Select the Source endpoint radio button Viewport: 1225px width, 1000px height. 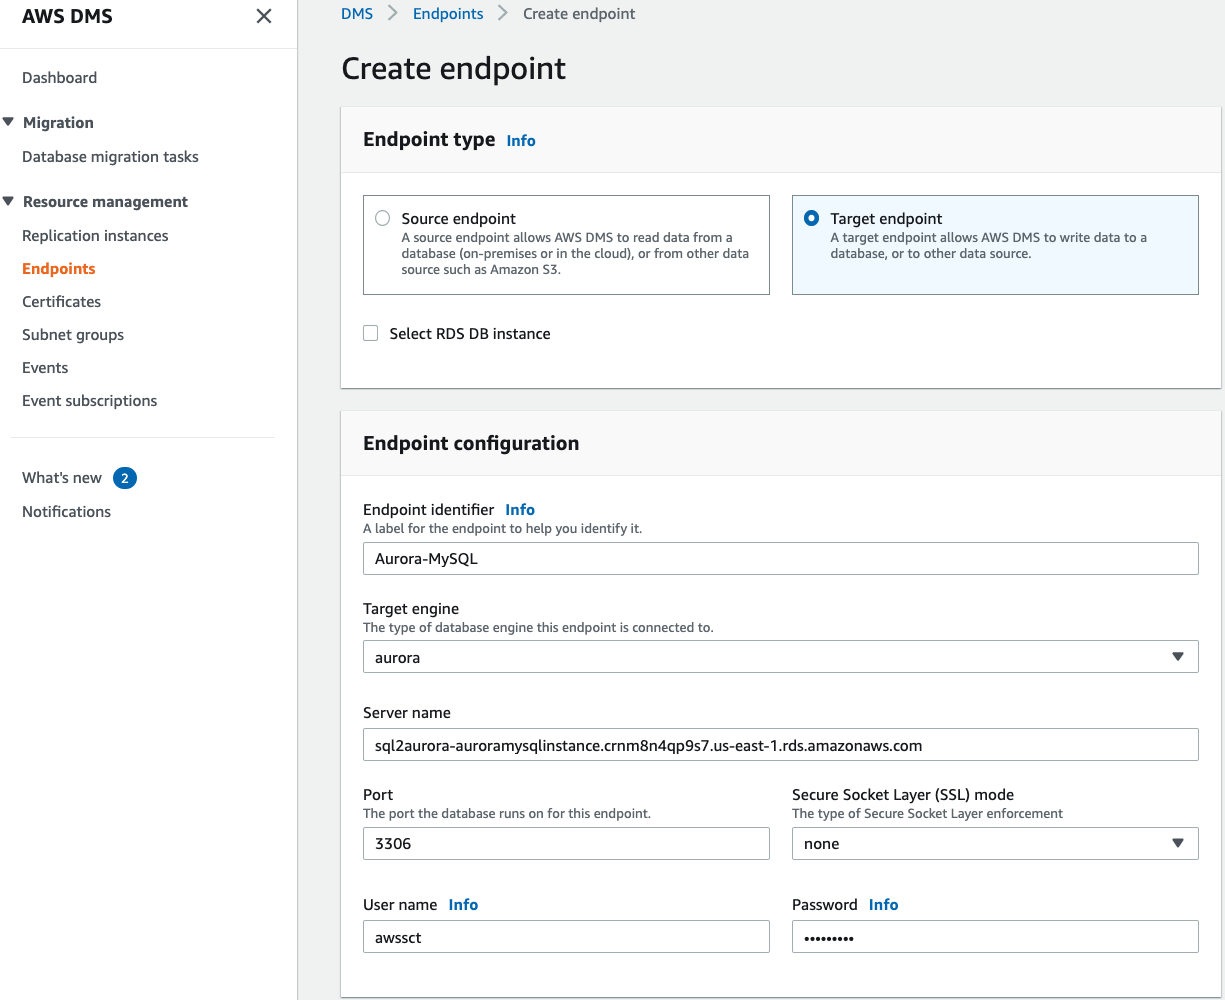(x=382, y=218)
